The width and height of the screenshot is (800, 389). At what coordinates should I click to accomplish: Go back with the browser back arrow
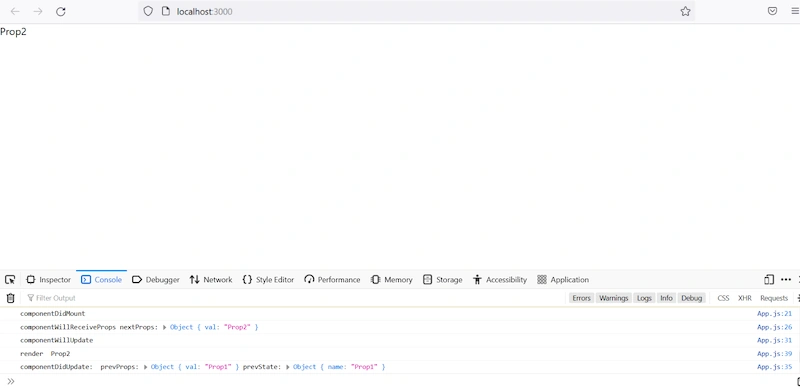click(15, 11)
